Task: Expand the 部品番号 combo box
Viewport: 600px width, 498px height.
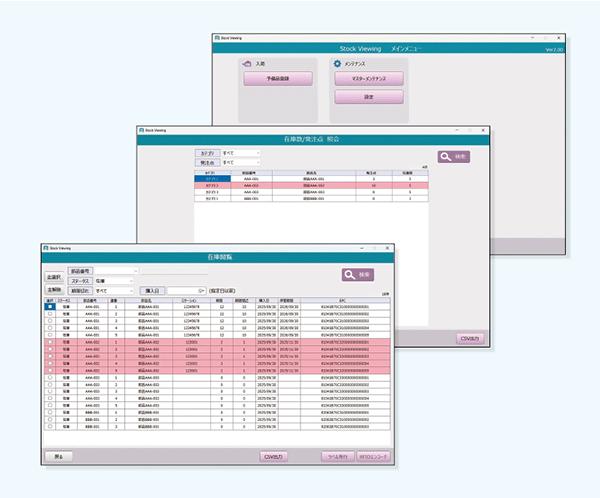Action: coord(134,270)
